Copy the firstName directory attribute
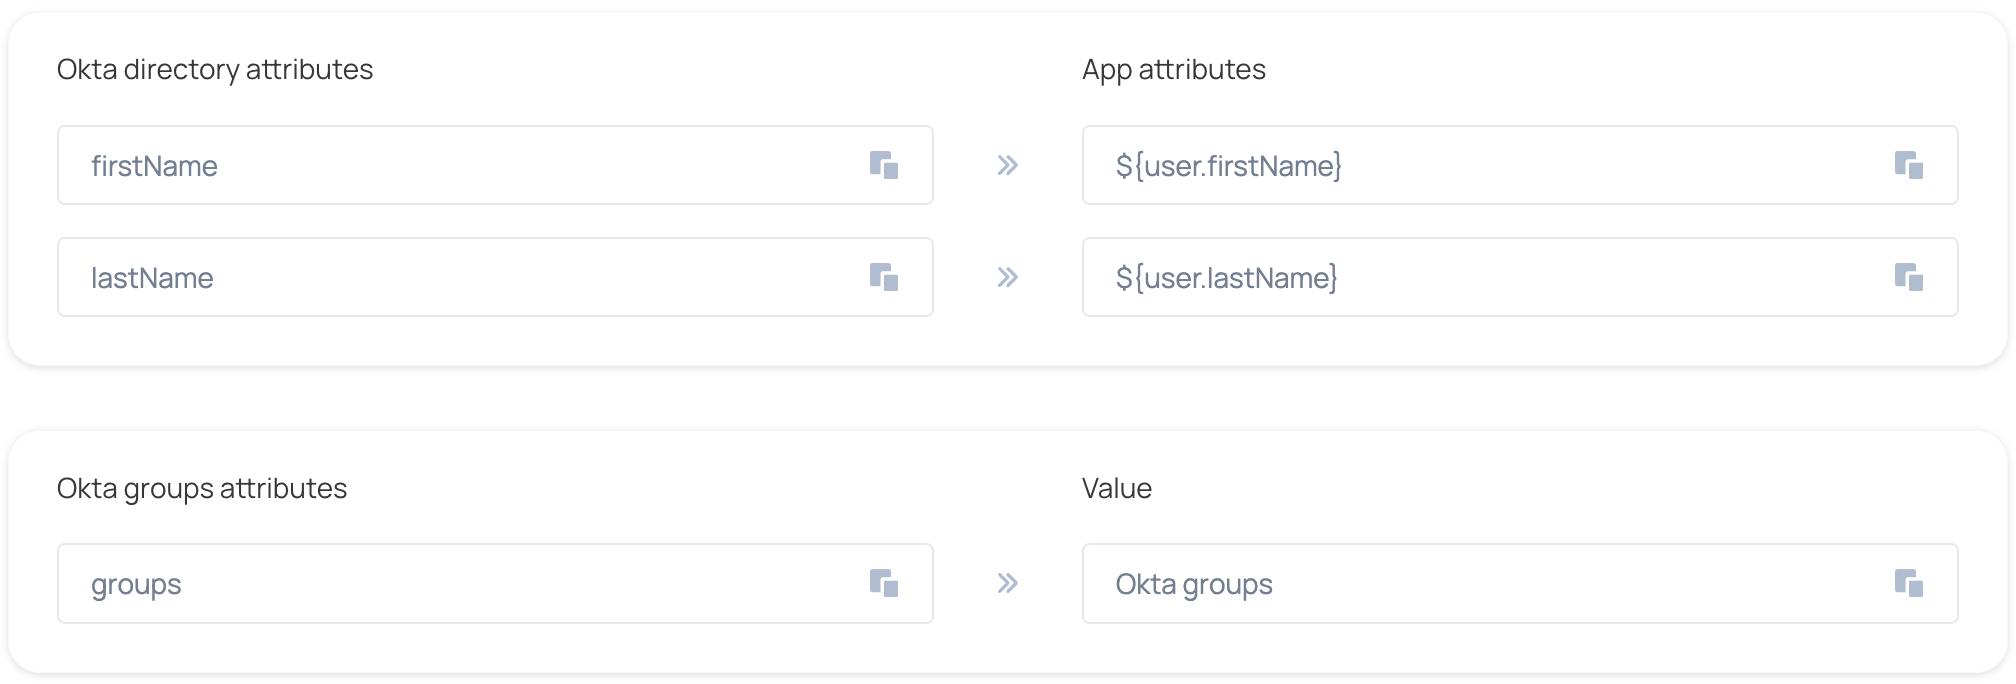This screenshot has height=684, width=2016. tap(884, 165)
